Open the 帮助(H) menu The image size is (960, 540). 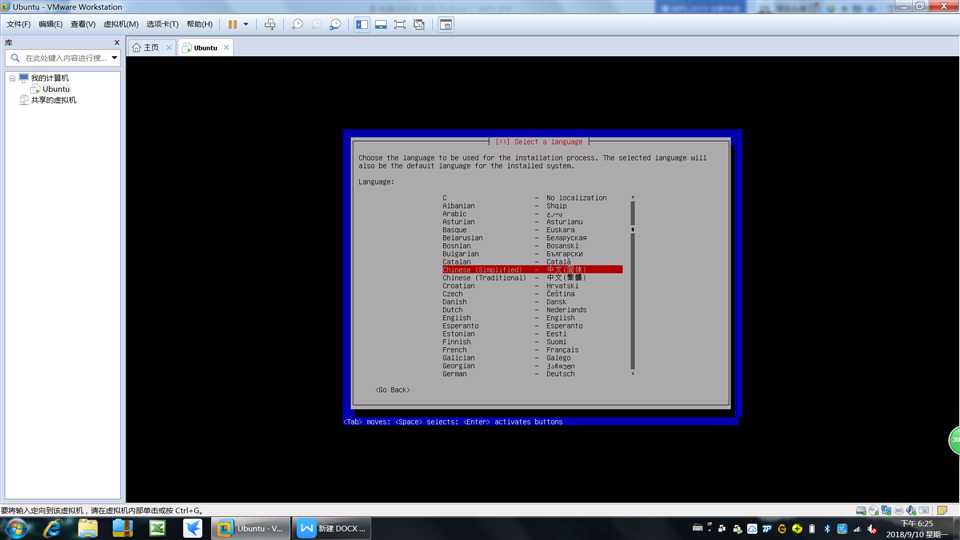coord(200,24)
